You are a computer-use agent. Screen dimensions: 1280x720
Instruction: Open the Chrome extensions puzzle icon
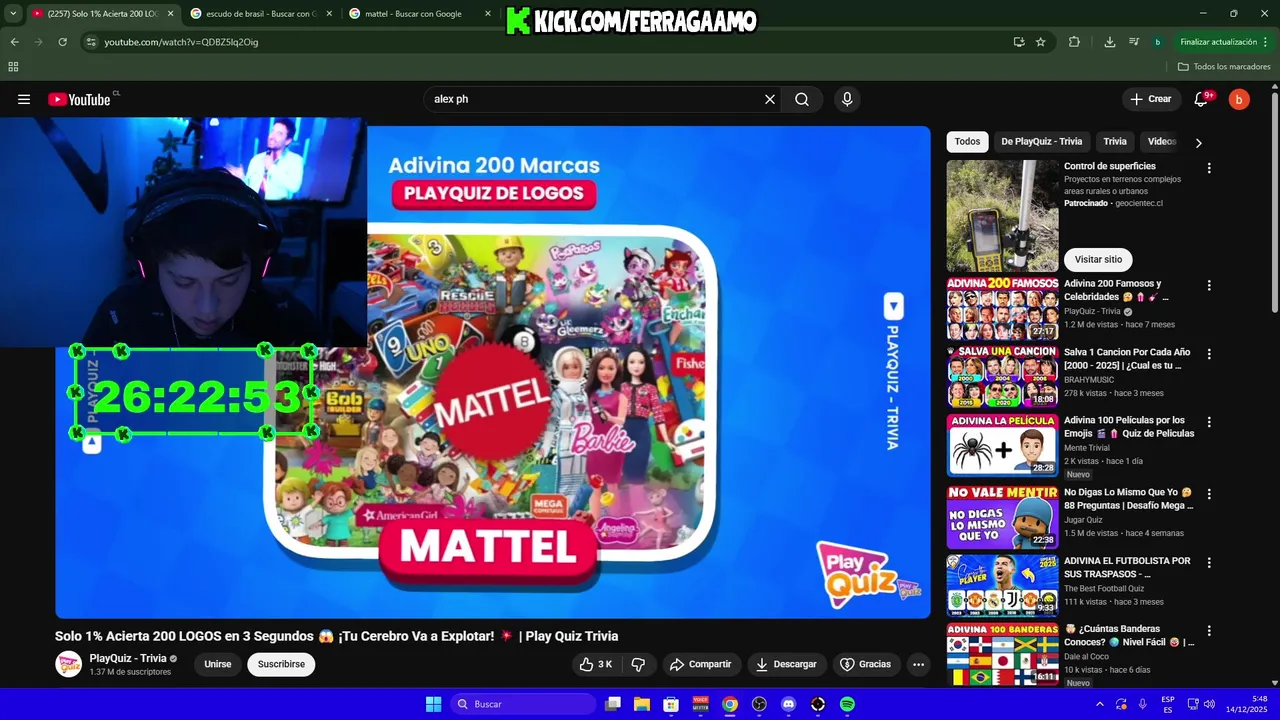pos(1074,42)
